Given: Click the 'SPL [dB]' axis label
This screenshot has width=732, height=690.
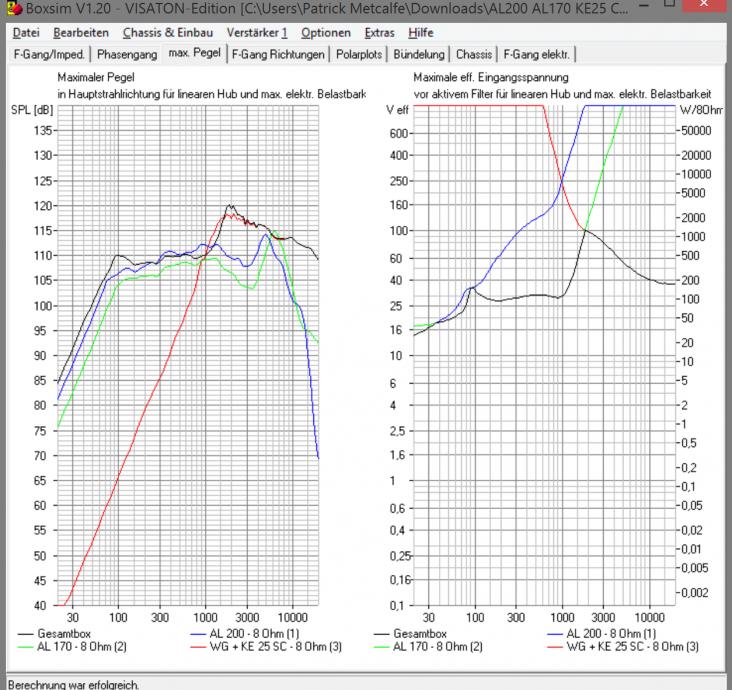Looking at the screenshot, I should (32, 110).
